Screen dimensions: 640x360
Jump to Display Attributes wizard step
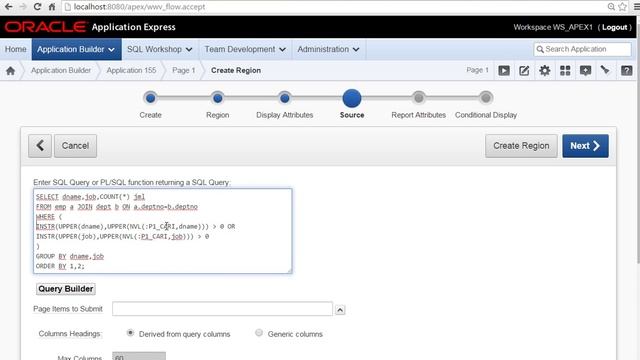point(284,98)
